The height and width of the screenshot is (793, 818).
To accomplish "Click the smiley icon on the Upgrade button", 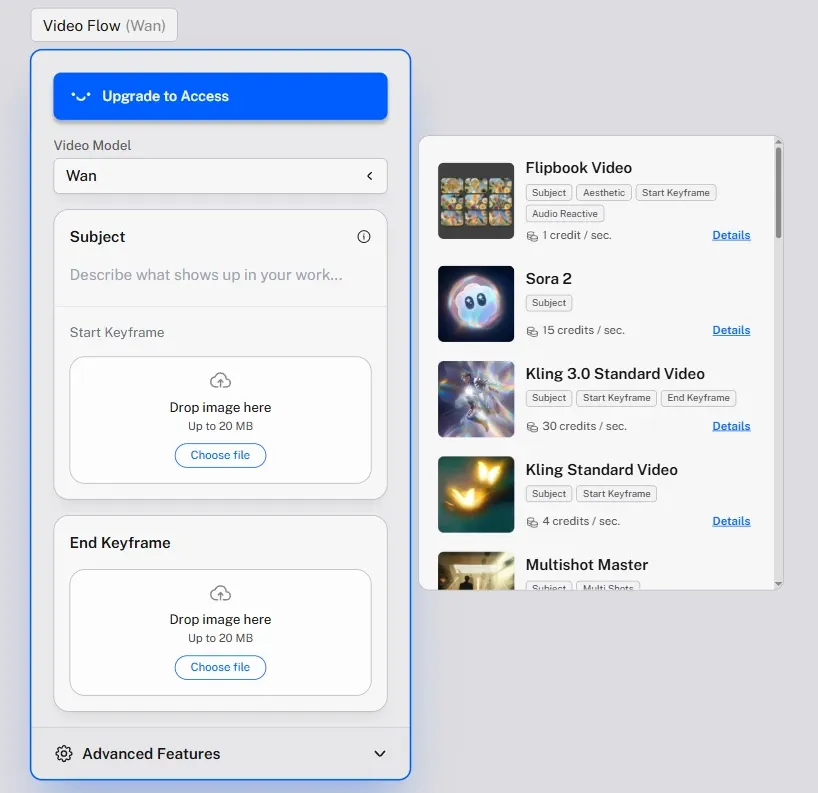I will click(x=81, y=96).
